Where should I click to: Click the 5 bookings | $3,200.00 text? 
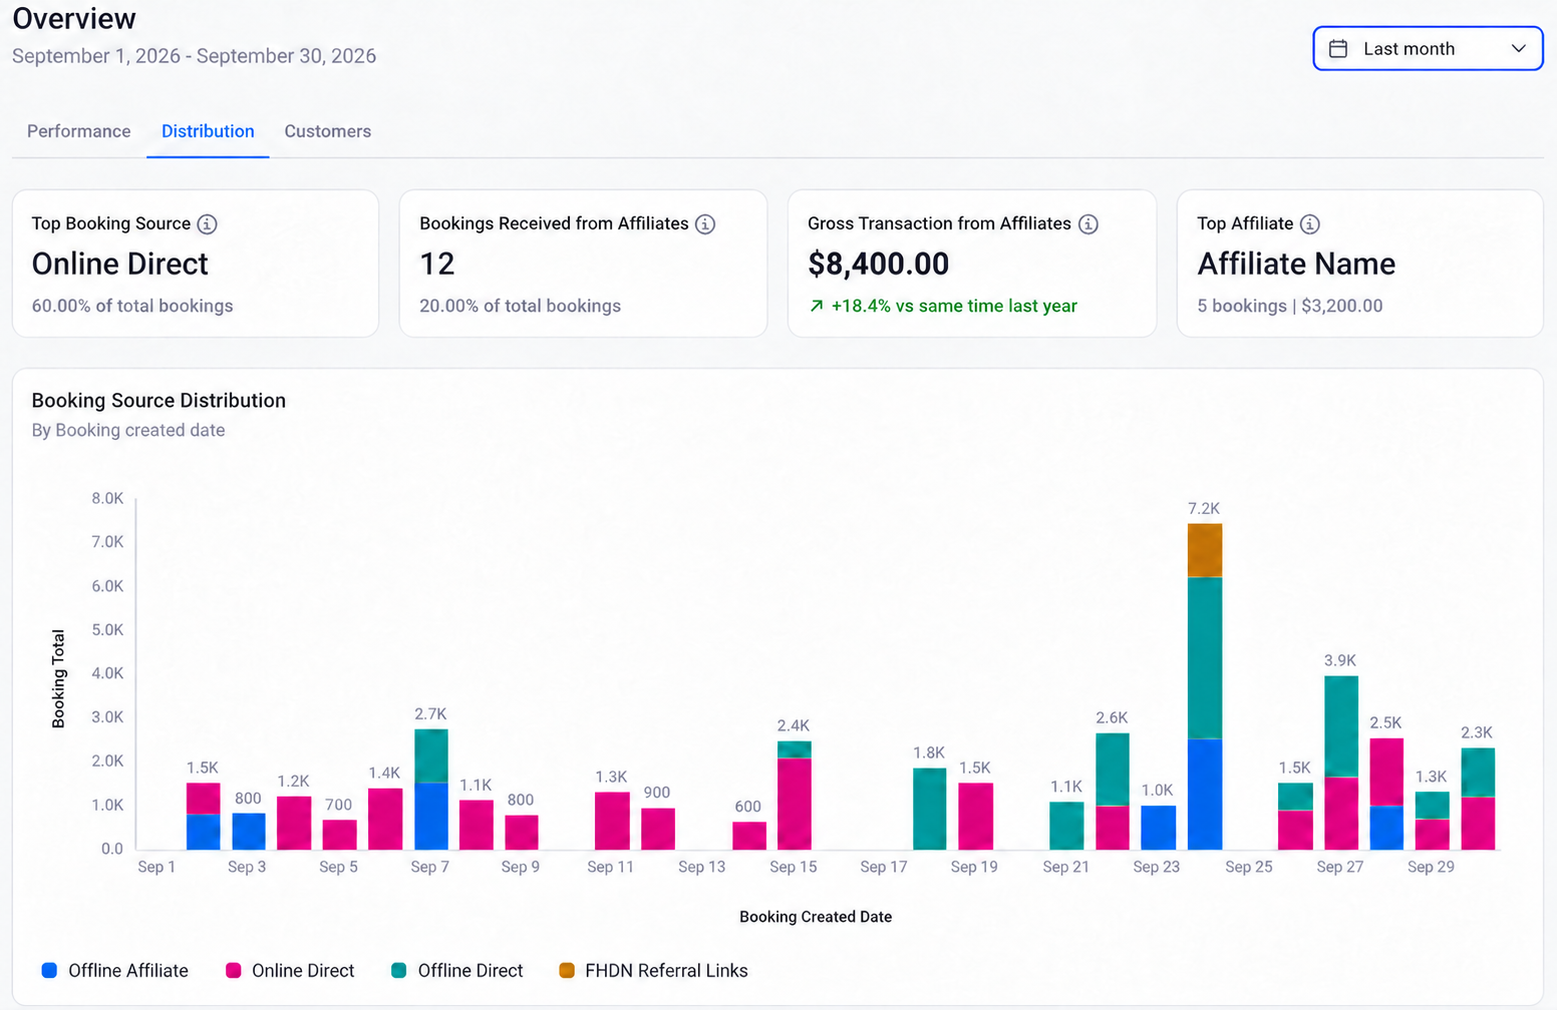1290,306
